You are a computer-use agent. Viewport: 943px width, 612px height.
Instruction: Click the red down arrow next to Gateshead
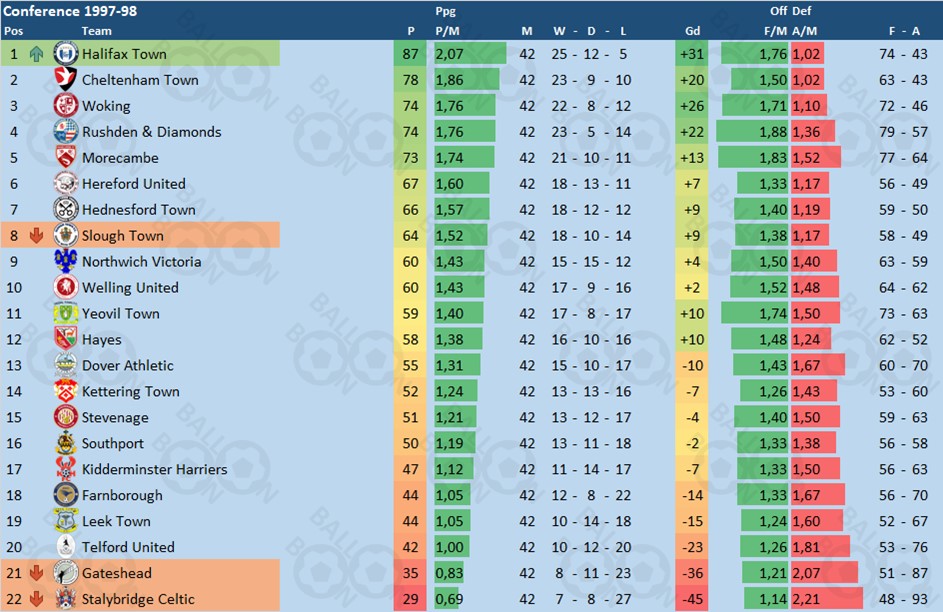point(36,573)
